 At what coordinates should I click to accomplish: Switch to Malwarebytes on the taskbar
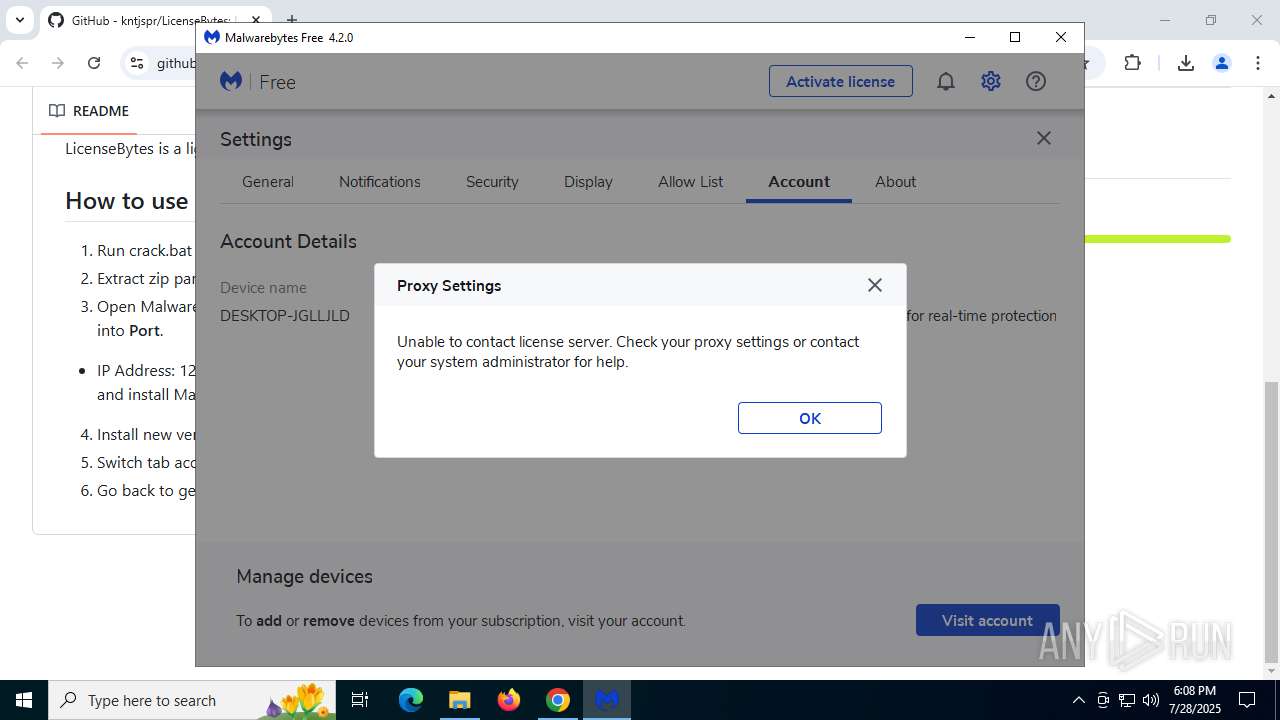point(607,700)
